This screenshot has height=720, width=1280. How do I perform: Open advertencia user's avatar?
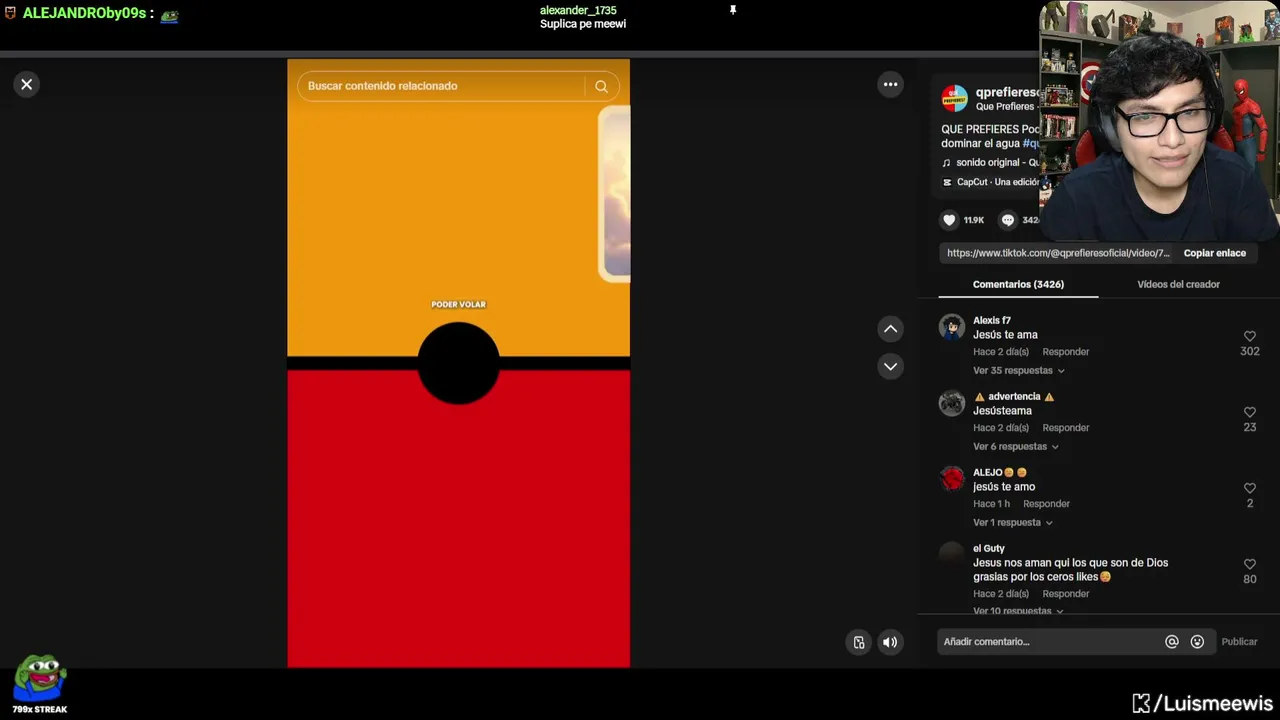tap(952, 403)
